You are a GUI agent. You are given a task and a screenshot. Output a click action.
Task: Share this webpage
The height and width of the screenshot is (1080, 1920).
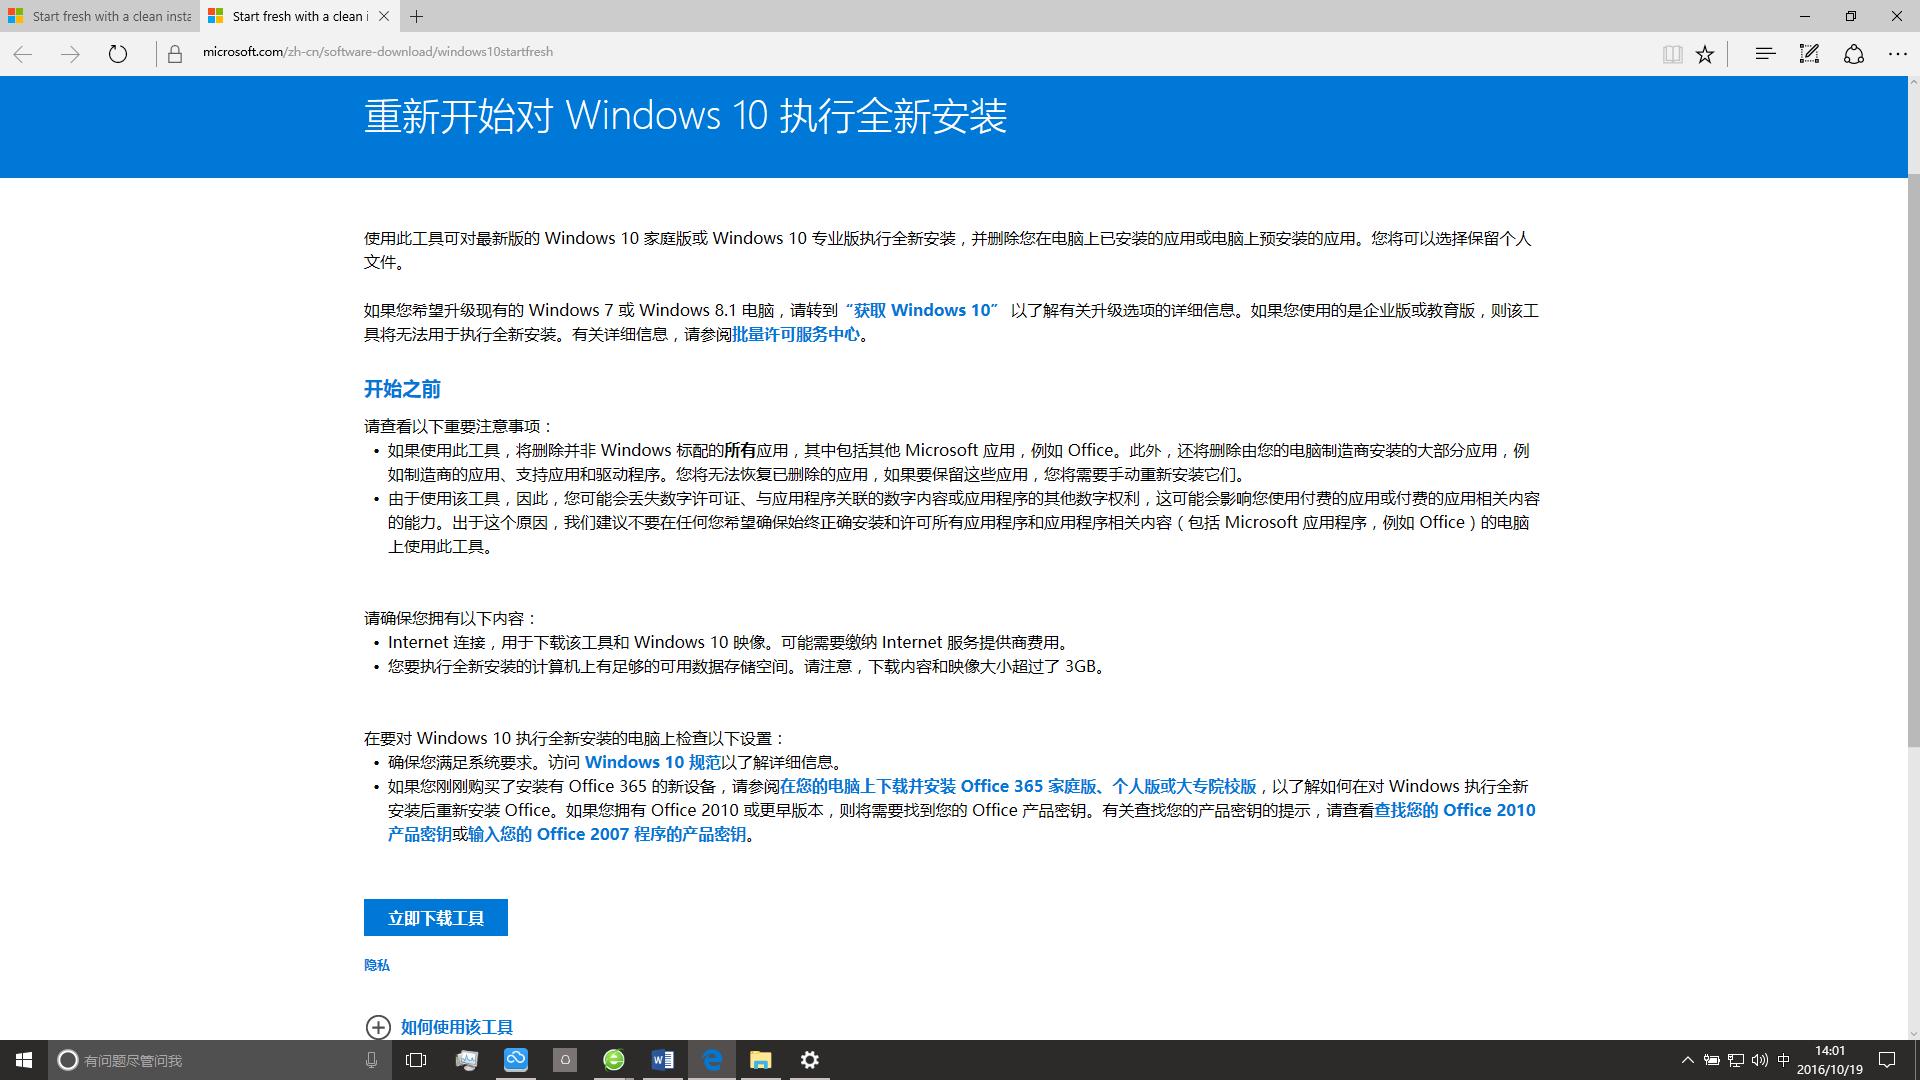(1854, 53)
